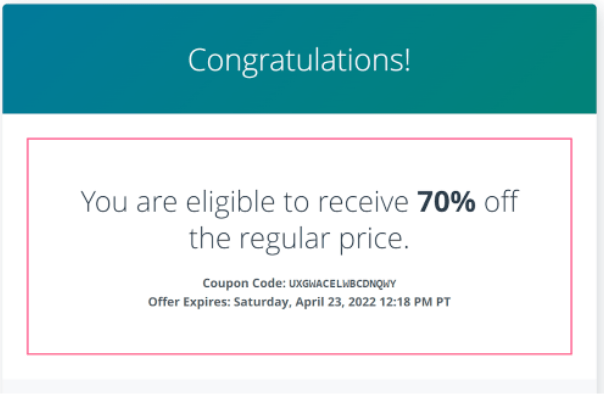Click the 'Coupon Code:' label
The image size is (604, 403).
pos(244,283)
